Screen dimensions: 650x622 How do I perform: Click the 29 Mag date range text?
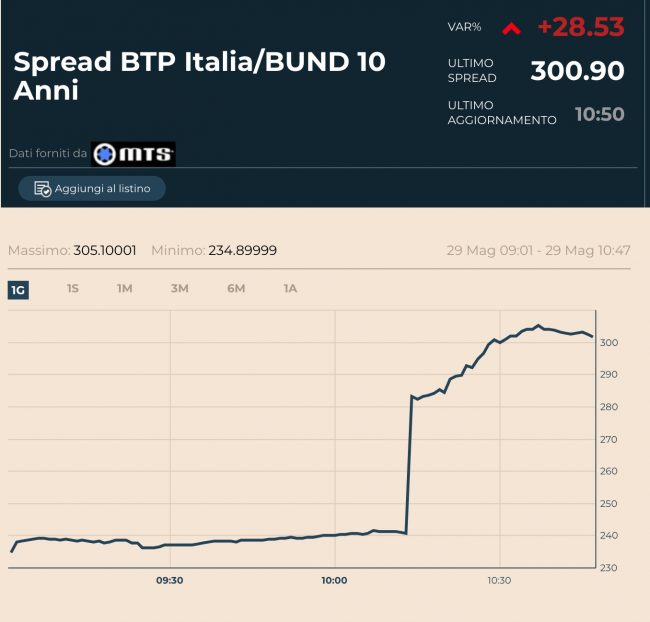point(538,250)
